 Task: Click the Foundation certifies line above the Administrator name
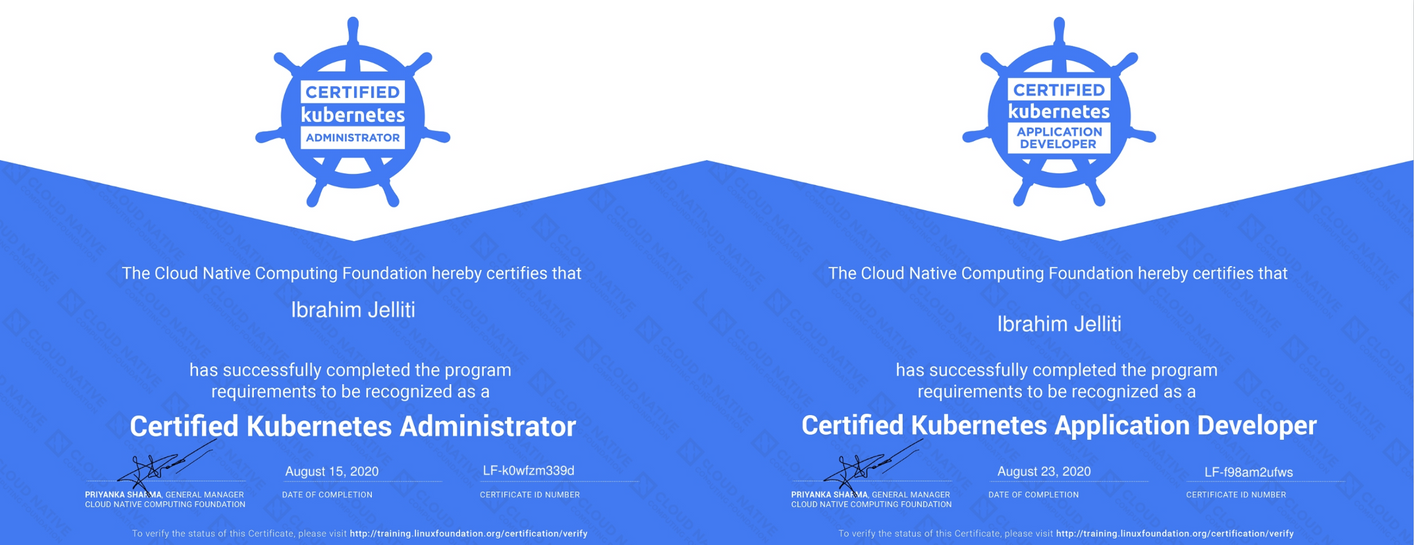click(x=352, y=273)
